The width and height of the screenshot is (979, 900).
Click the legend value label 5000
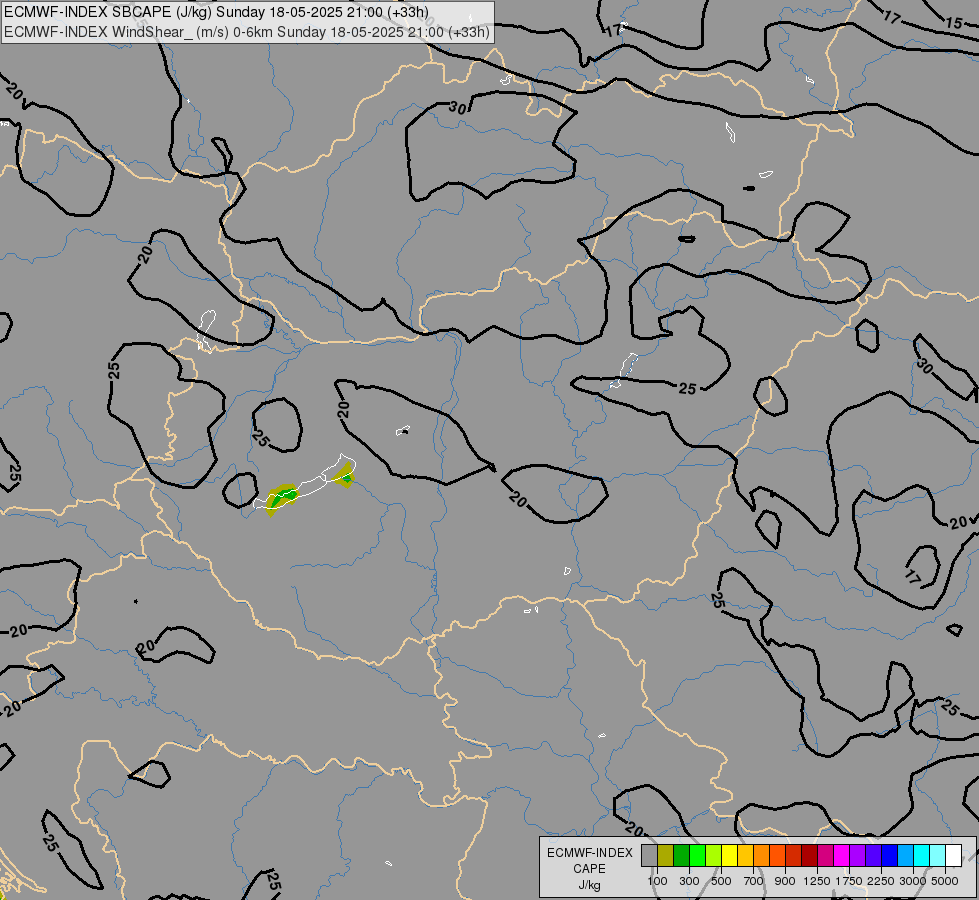point(945,881)
